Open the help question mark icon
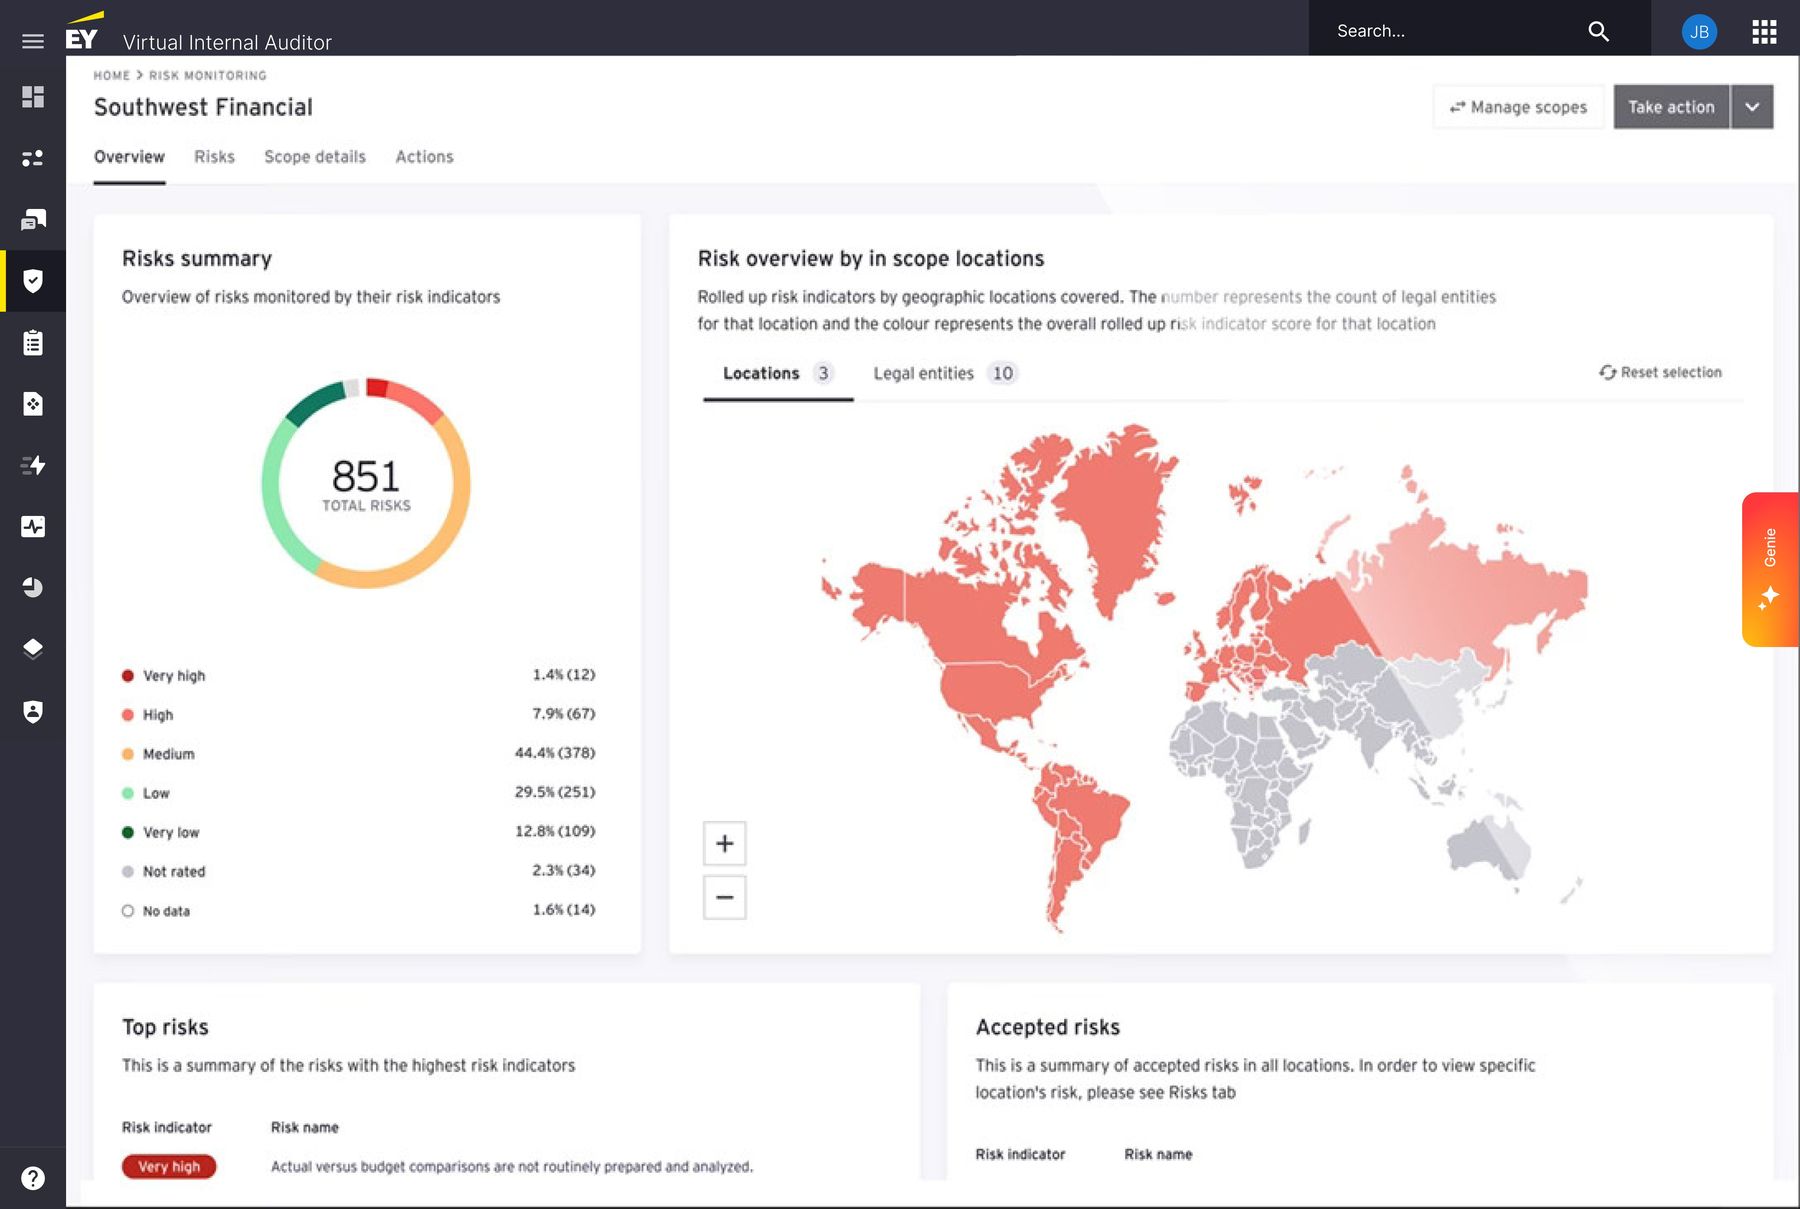This screenshot has width=1800, height=1209. tap(33, 1178)
